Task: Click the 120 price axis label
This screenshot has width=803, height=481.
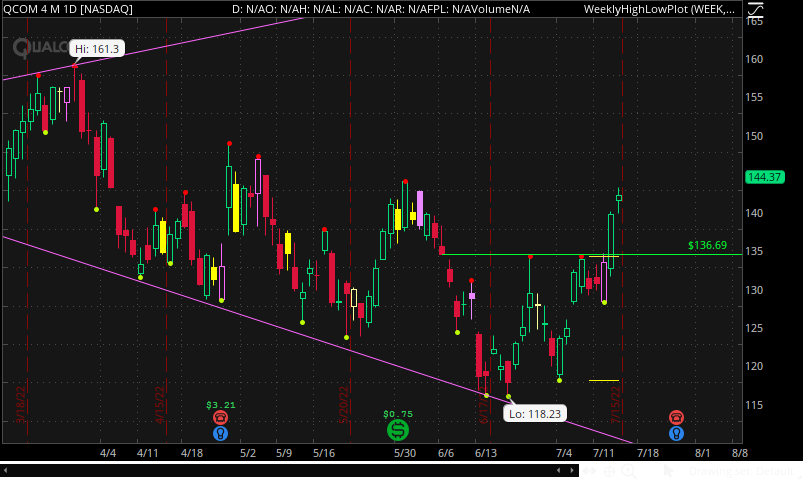Action: [x=754, y=366]
